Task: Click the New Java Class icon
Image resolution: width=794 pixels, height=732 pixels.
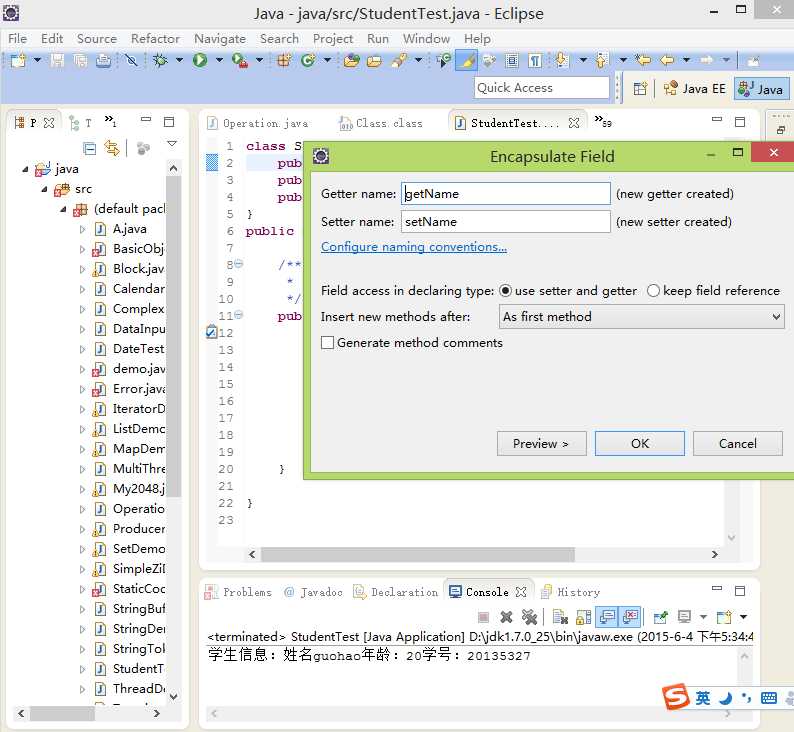Action: 308,61
